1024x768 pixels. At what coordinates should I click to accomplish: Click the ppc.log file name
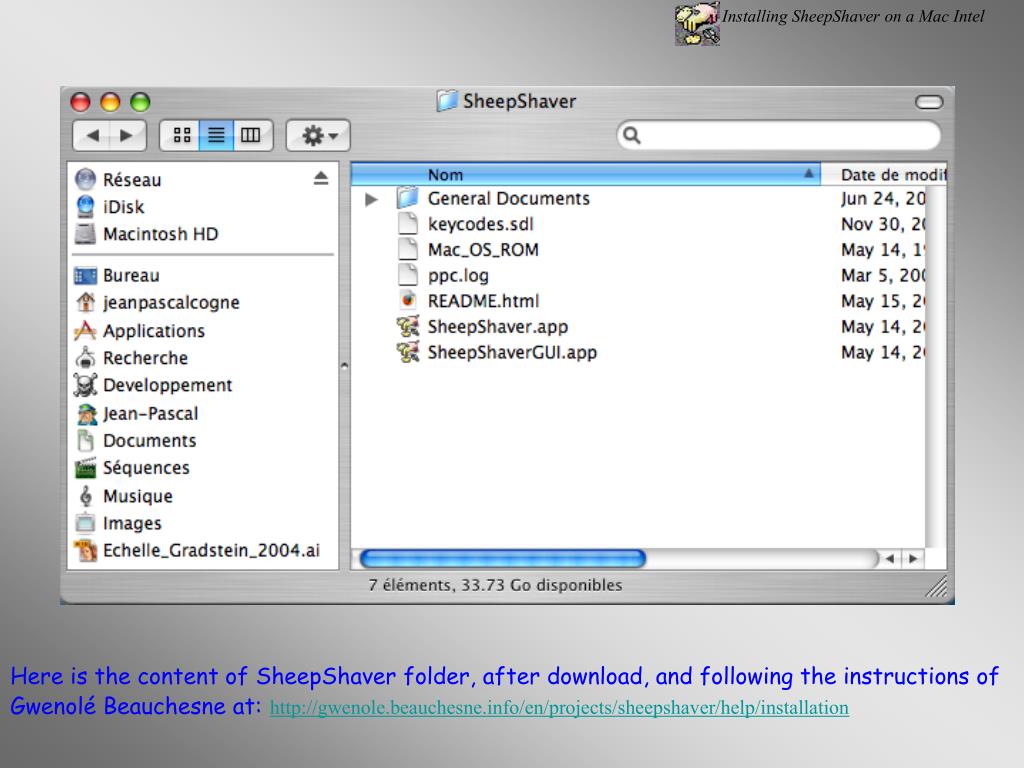(458, 276)
